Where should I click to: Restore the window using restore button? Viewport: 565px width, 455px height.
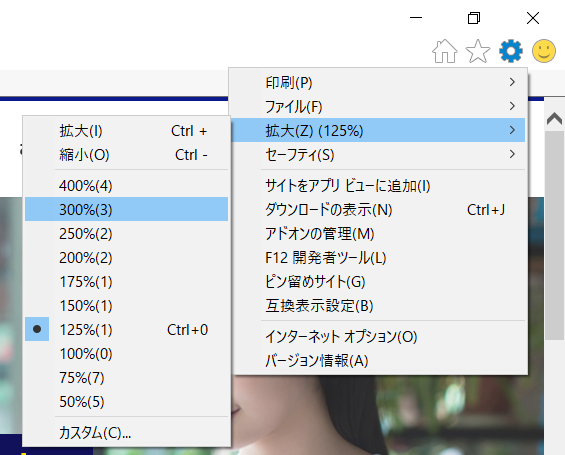[x=474, y=18]
